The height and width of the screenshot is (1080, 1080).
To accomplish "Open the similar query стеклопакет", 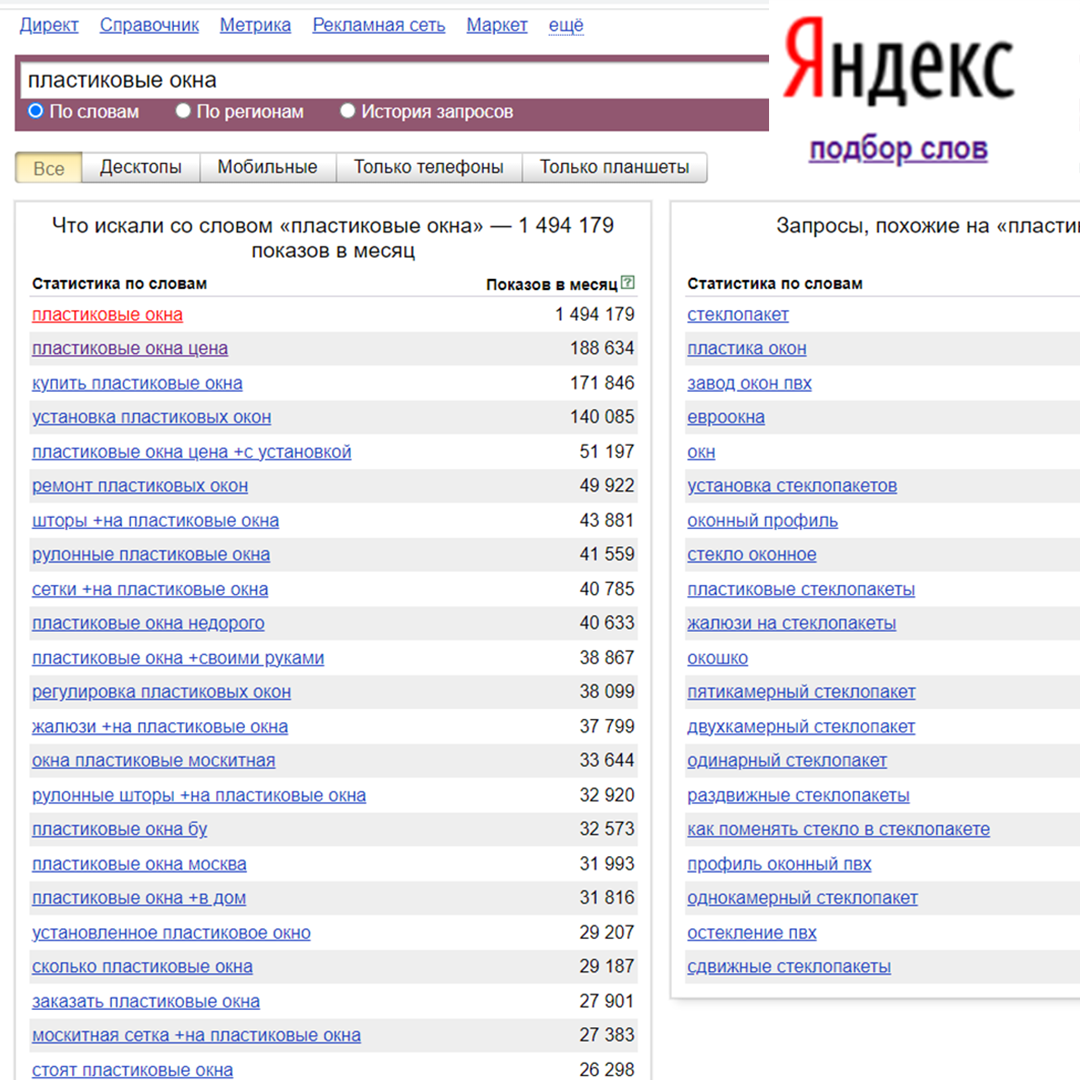I will click(x=738, y=315).
